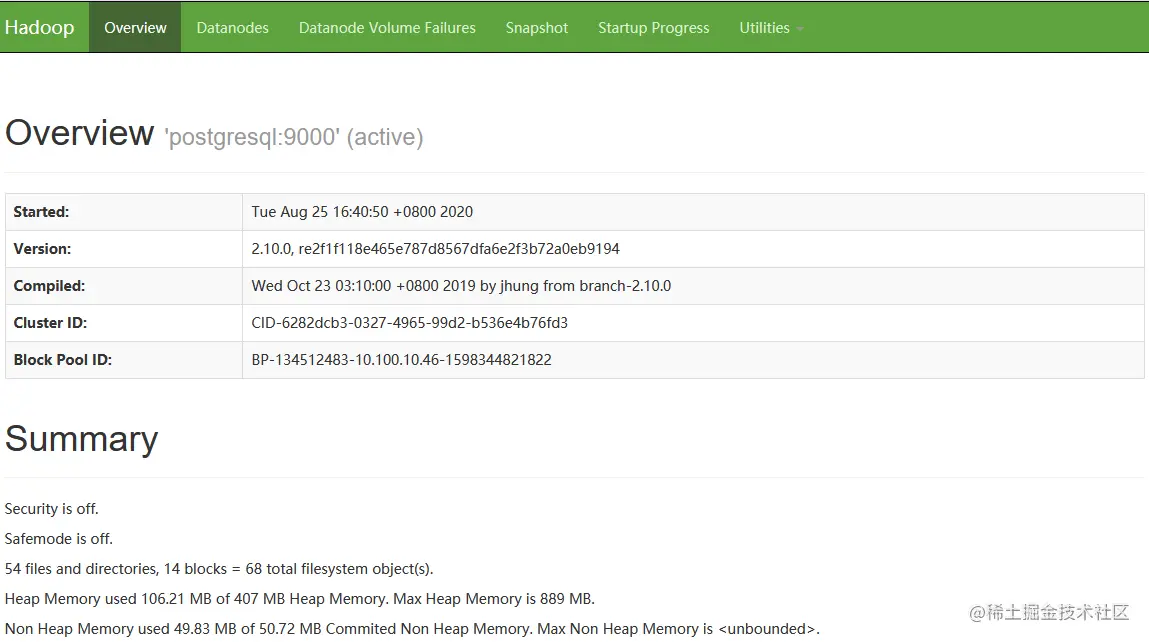Select Tue Aug 25 16:40:50 +0800 2020 value
Viewport: 1149px width, 642px height.
point(362,212)
